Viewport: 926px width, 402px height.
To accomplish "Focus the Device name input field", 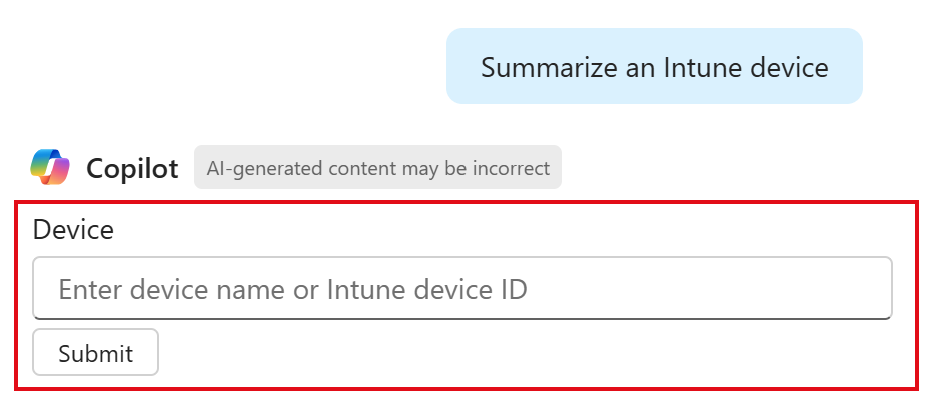I will pyautogui.click(x=462, y=289).
